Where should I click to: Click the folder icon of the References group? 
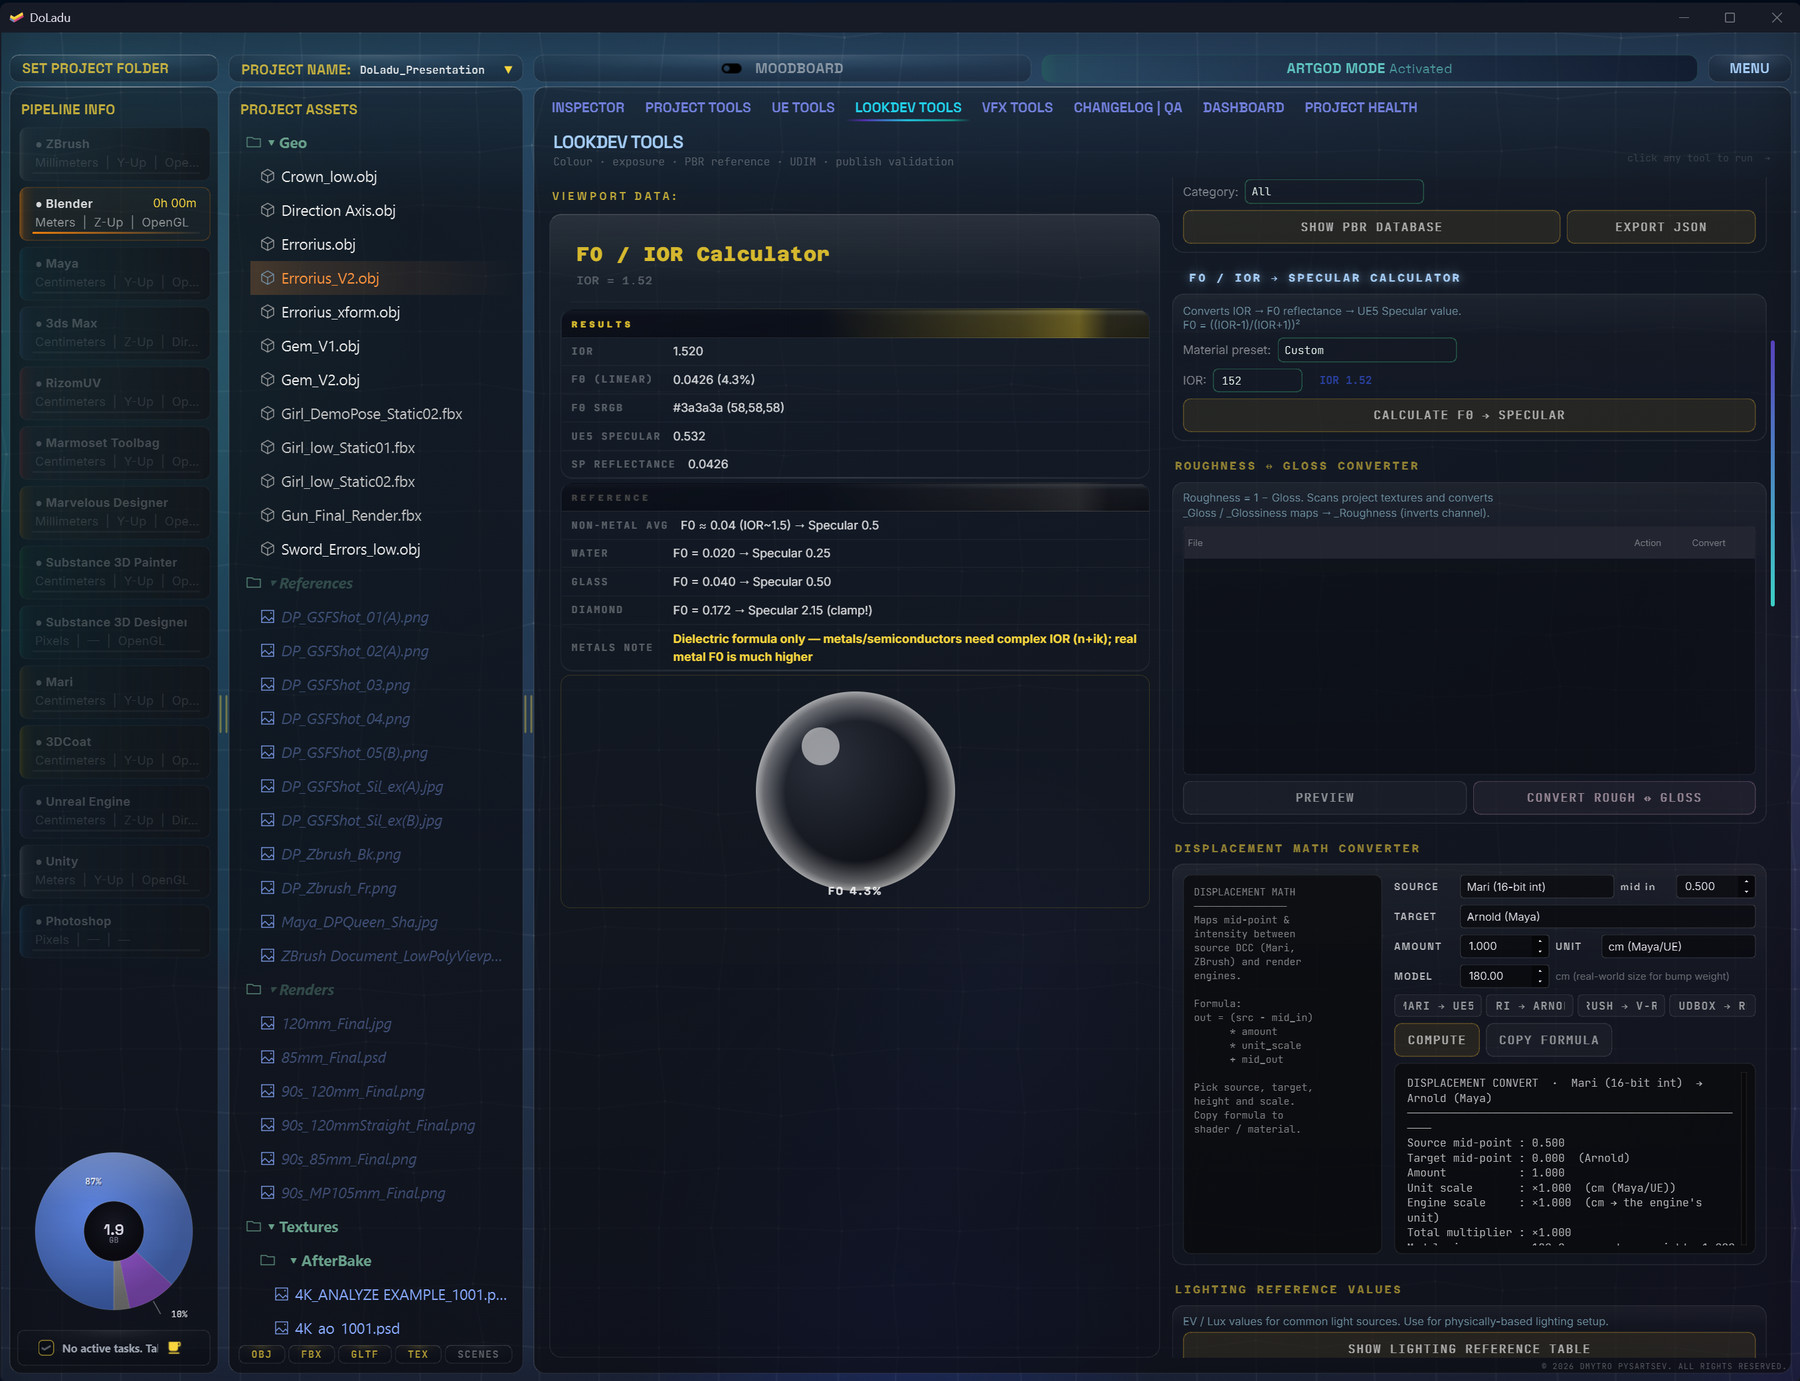254,583
